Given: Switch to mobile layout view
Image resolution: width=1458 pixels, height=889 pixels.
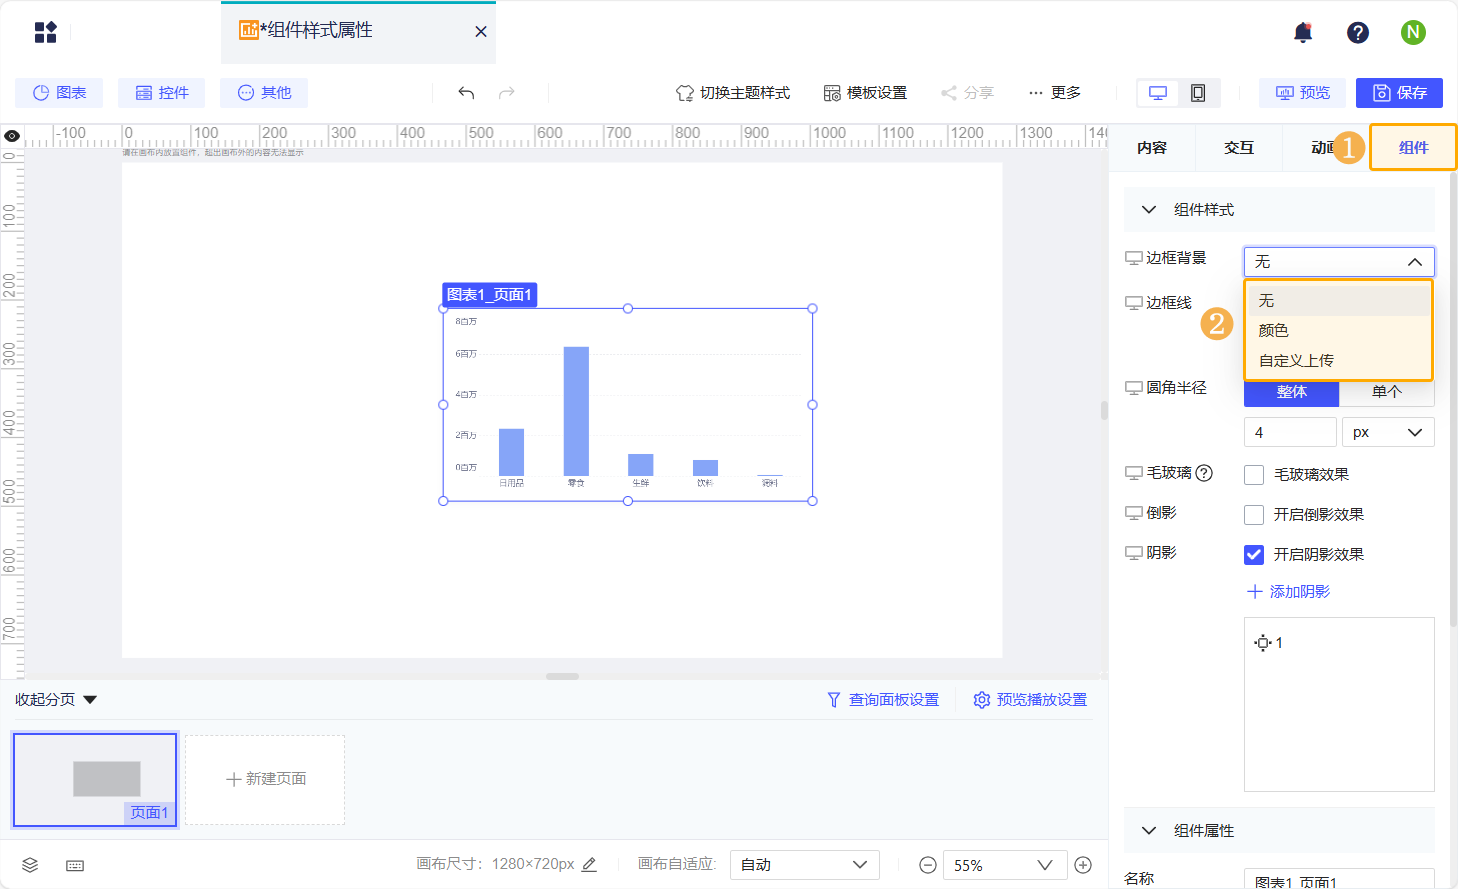Looking at the screenshot, I should tap(1198, 93).
